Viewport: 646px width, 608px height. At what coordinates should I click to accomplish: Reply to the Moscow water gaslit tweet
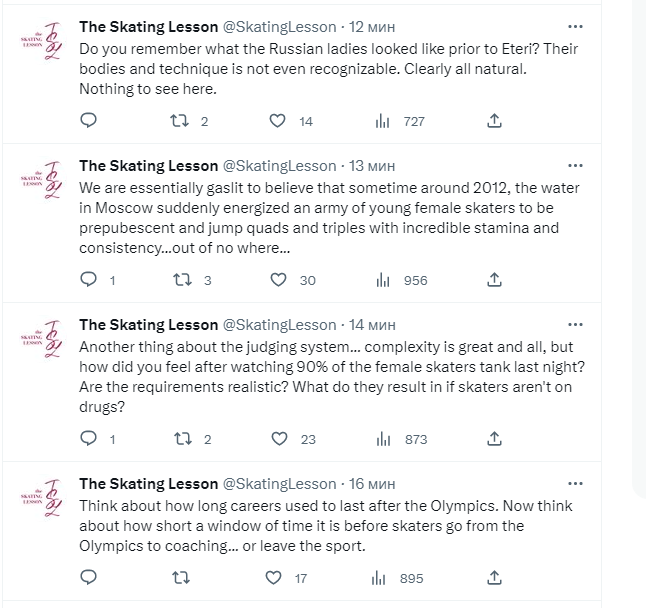(88, 280)
